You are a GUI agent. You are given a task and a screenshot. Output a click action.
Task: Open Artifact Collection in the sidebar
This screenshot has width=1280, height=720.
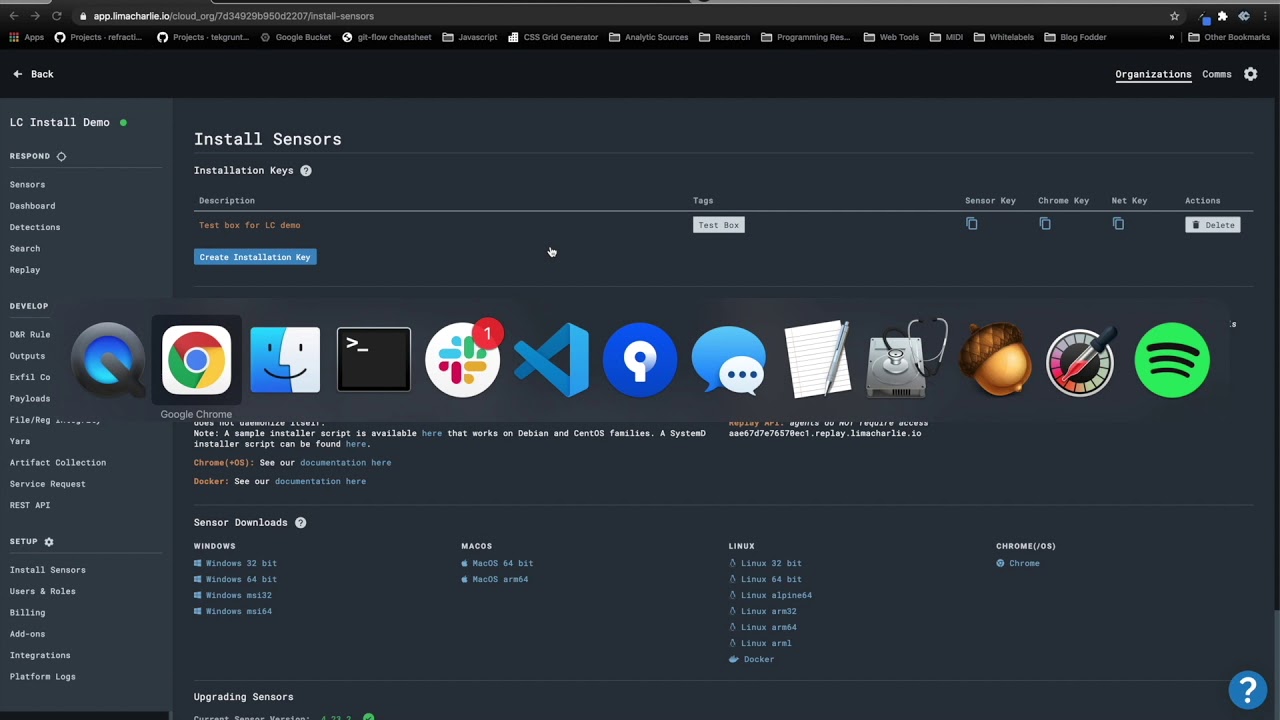pos(58,463)
